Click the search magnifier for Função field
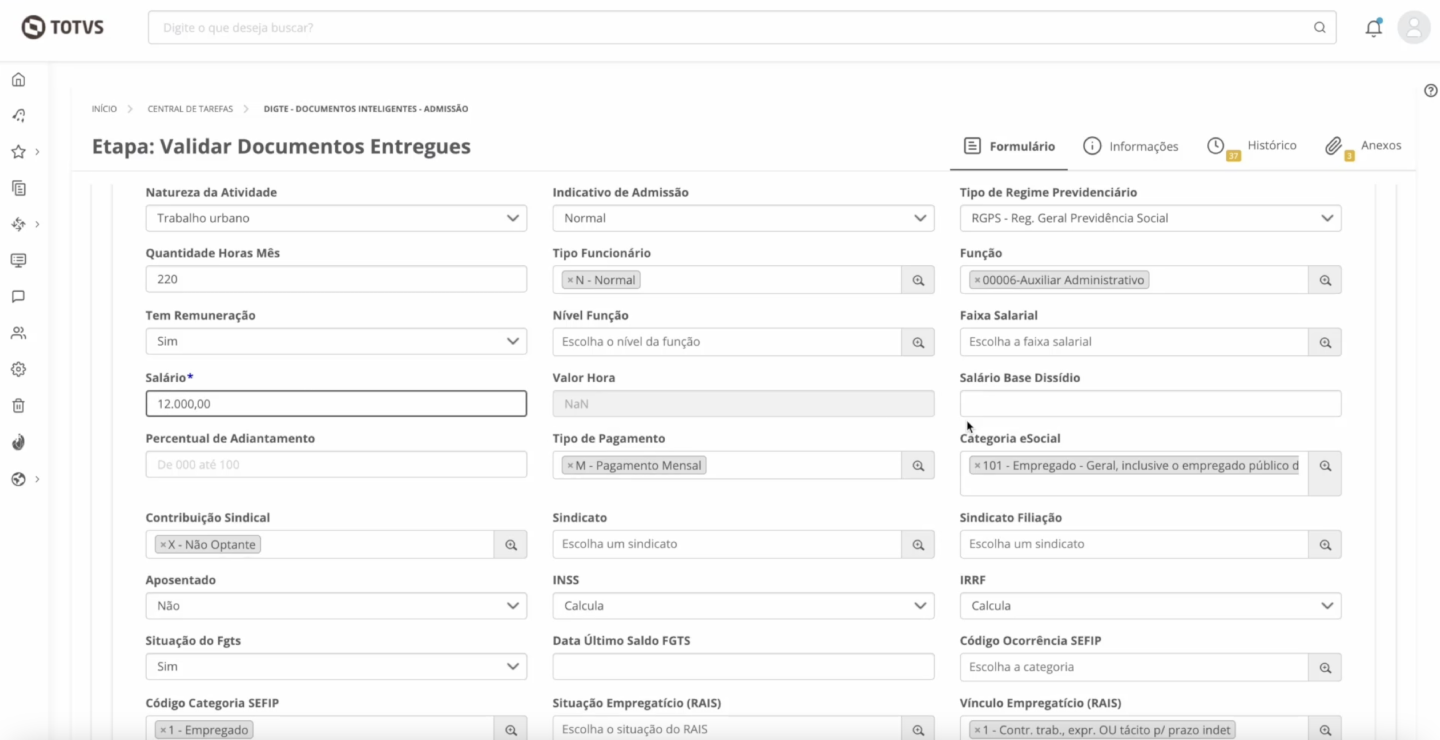Image resolution: width=1440 pixels, height=740 pixels. point(1325,281)
